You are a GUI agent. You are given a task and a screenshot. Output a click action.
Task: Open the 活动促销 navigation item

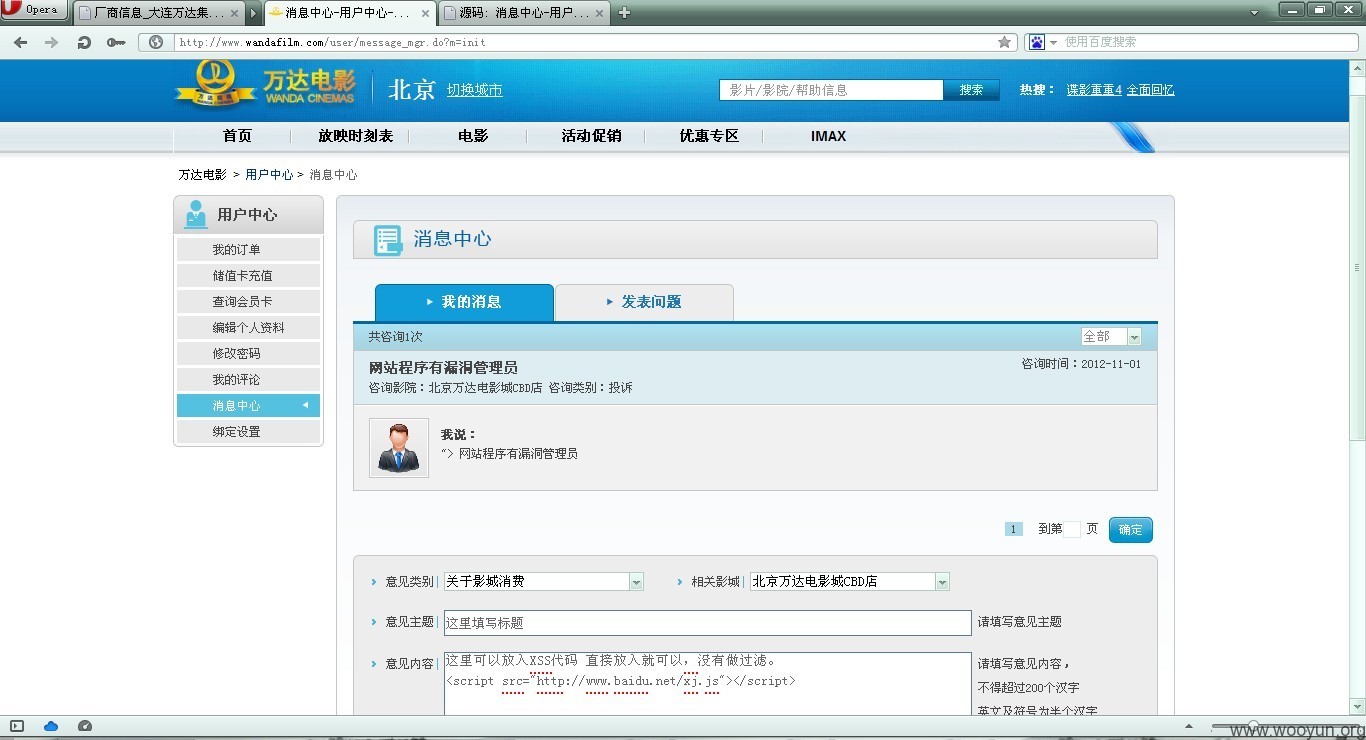coord(591,136)
